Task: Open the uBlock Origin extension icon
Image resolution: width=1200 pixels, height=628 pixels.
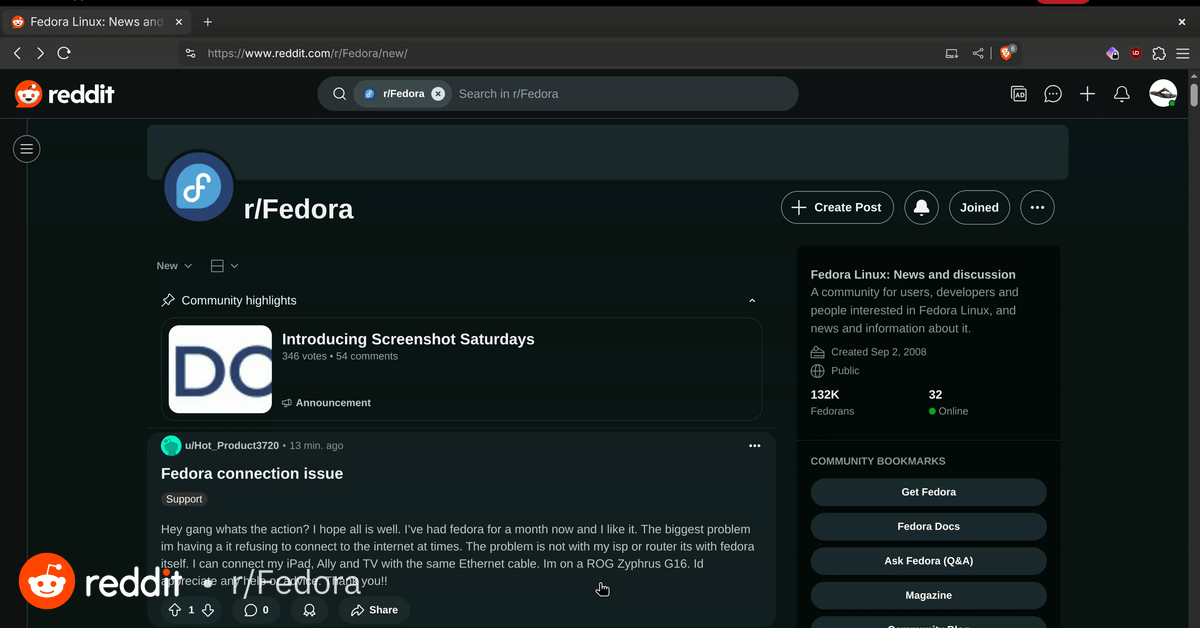Action: (1136, 53)
